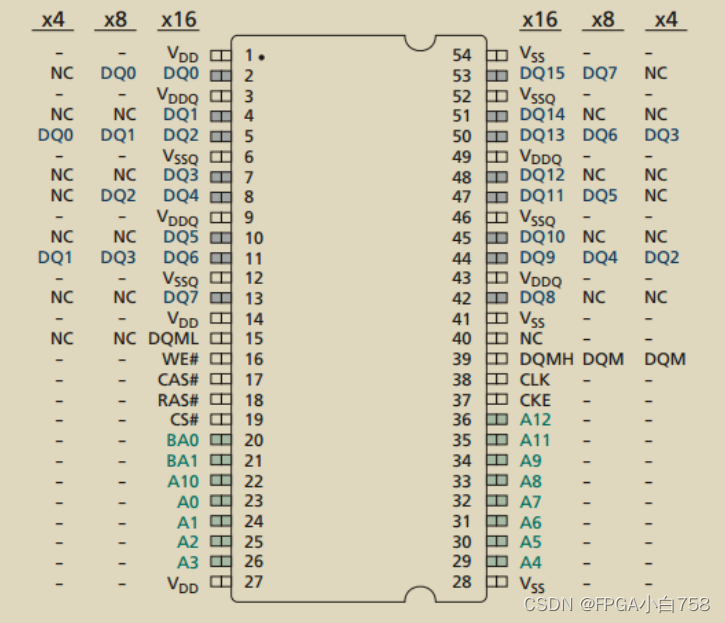This screenshot has width=725, height=623.
Task: Click pin number 22 label
Action: [x=254, y=481]
